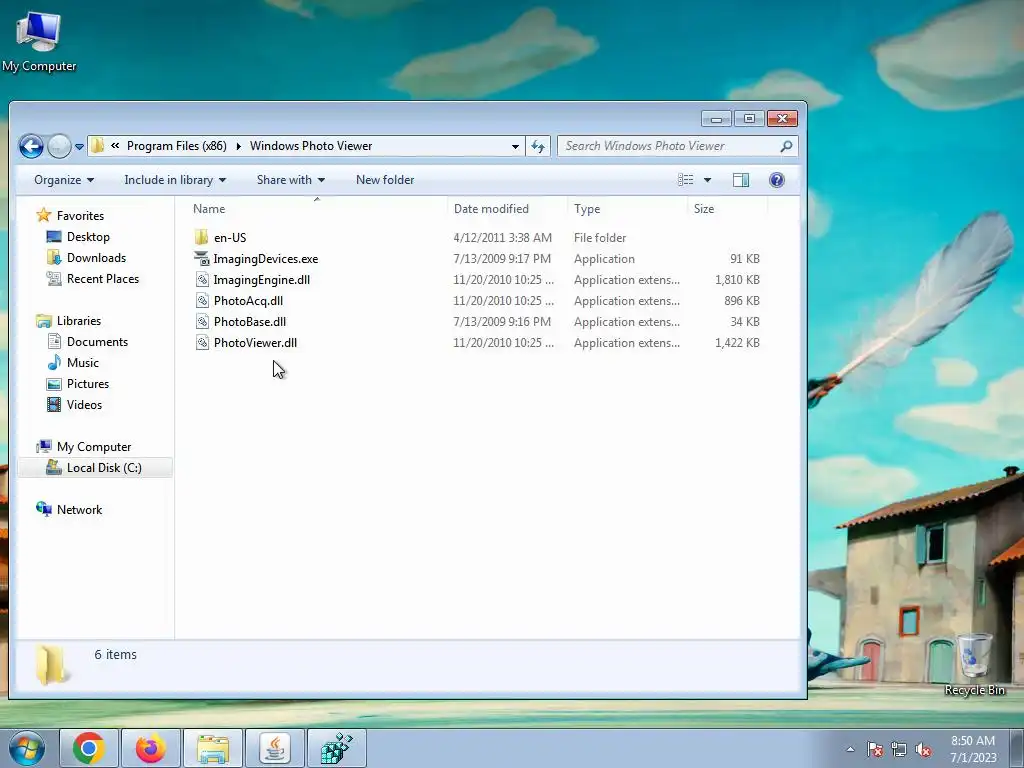Create a New folder
Image resolution: width=1024 pixels, height=768 pixels.
coord(385,180)
